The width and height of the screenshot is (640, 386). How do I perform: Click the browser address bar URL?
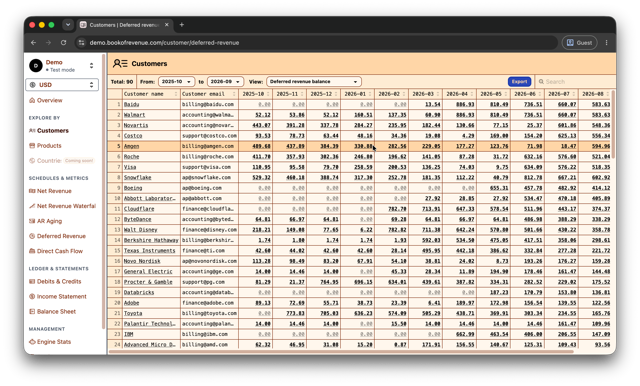(164, 42)
